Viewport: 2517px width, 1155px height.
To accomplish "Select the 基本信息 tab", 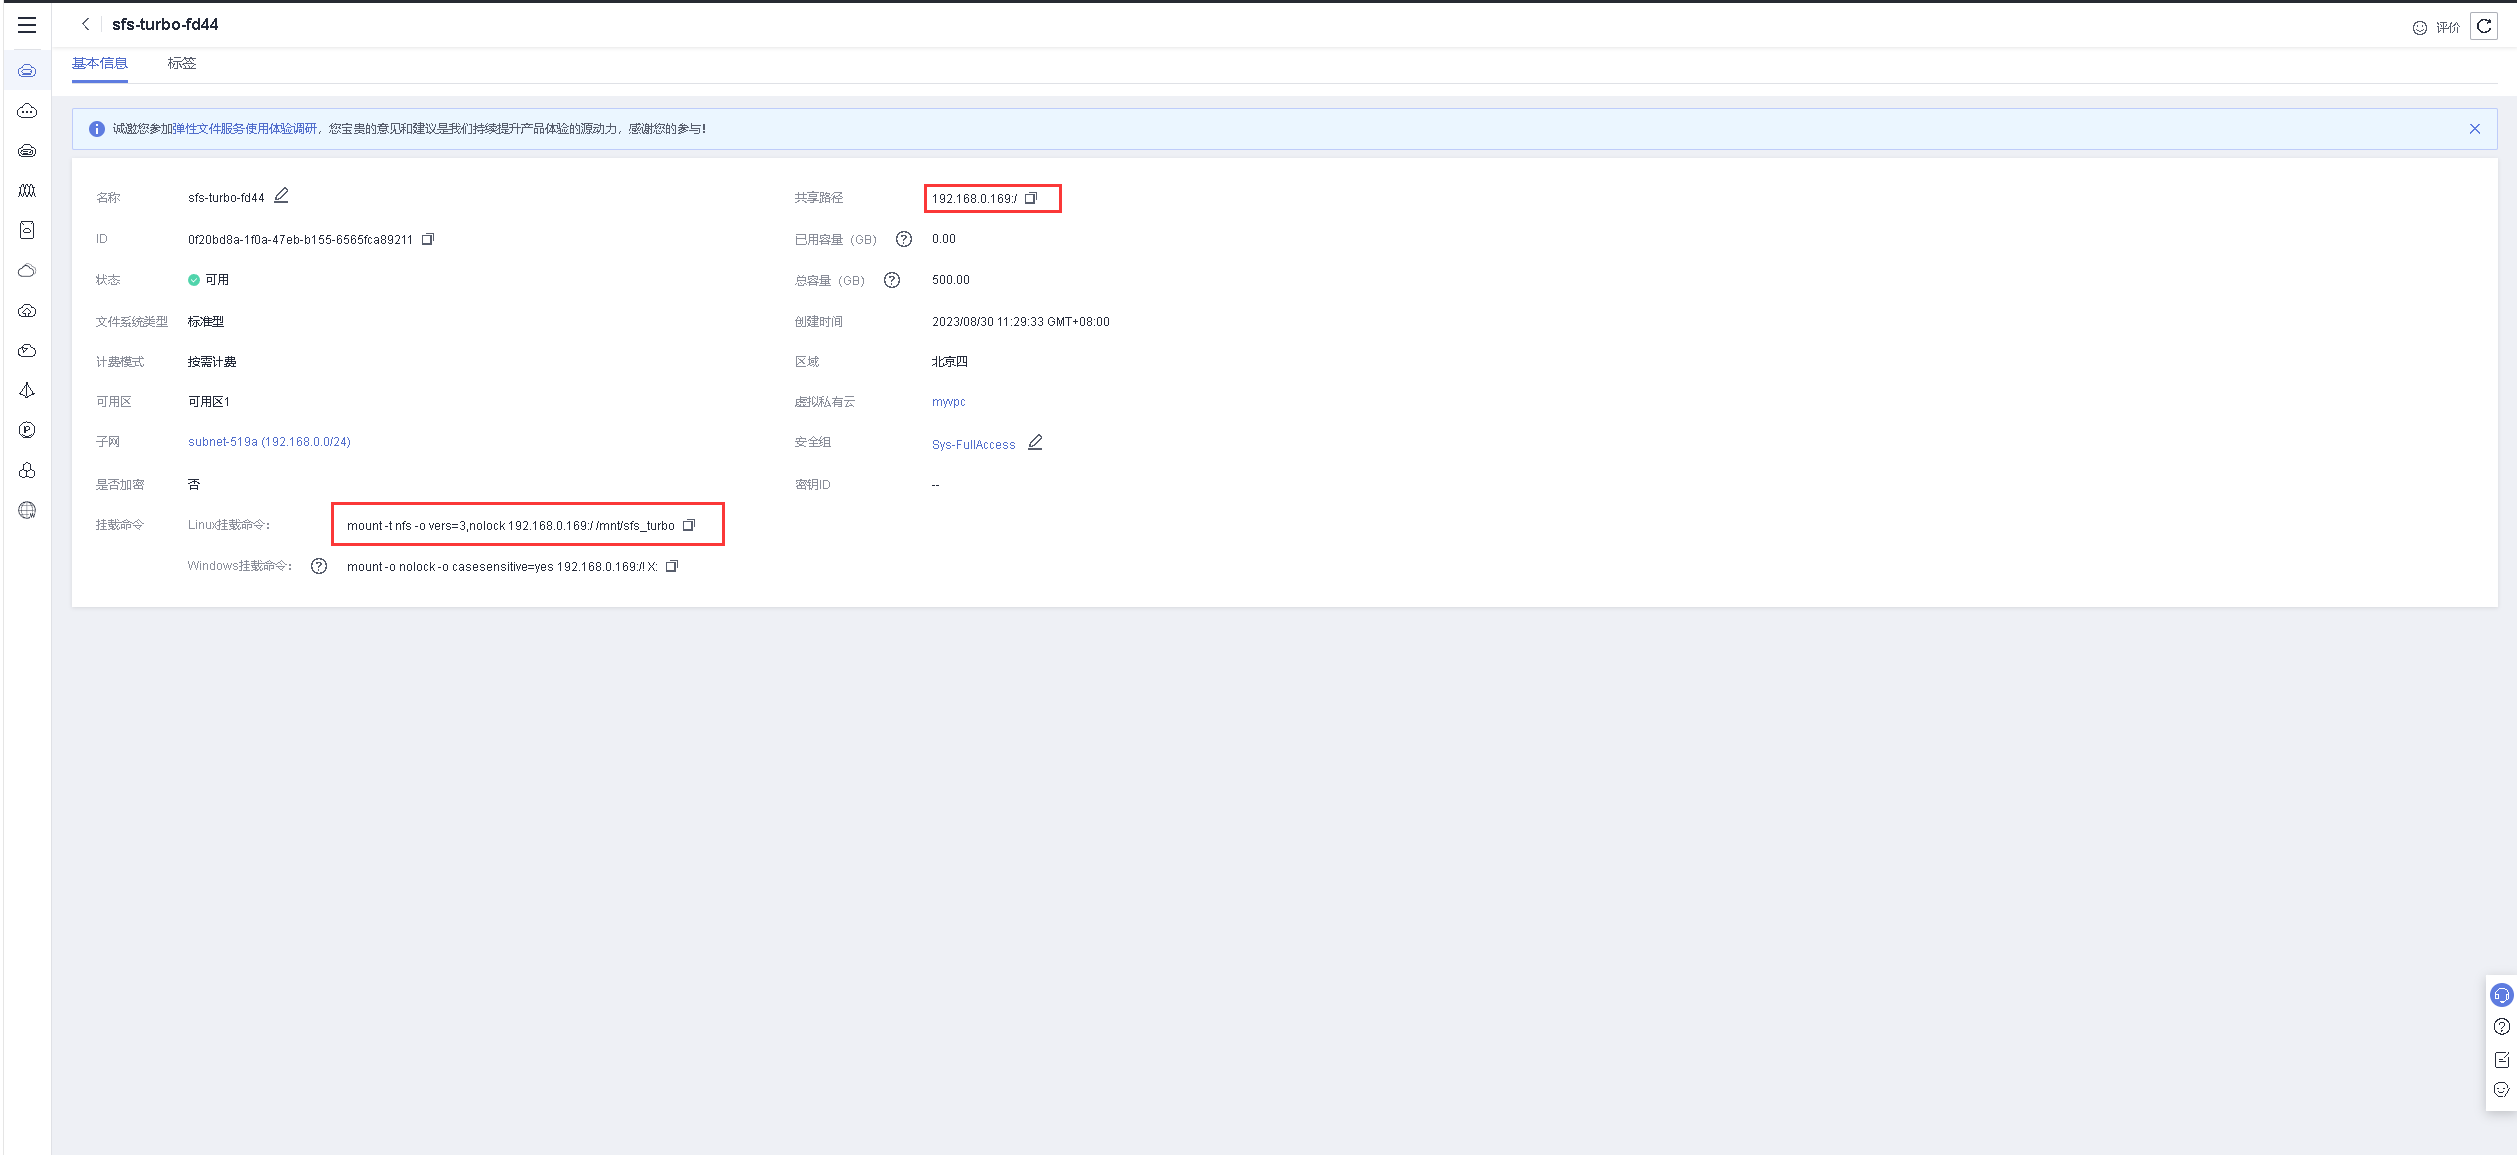I will [100, 63].
